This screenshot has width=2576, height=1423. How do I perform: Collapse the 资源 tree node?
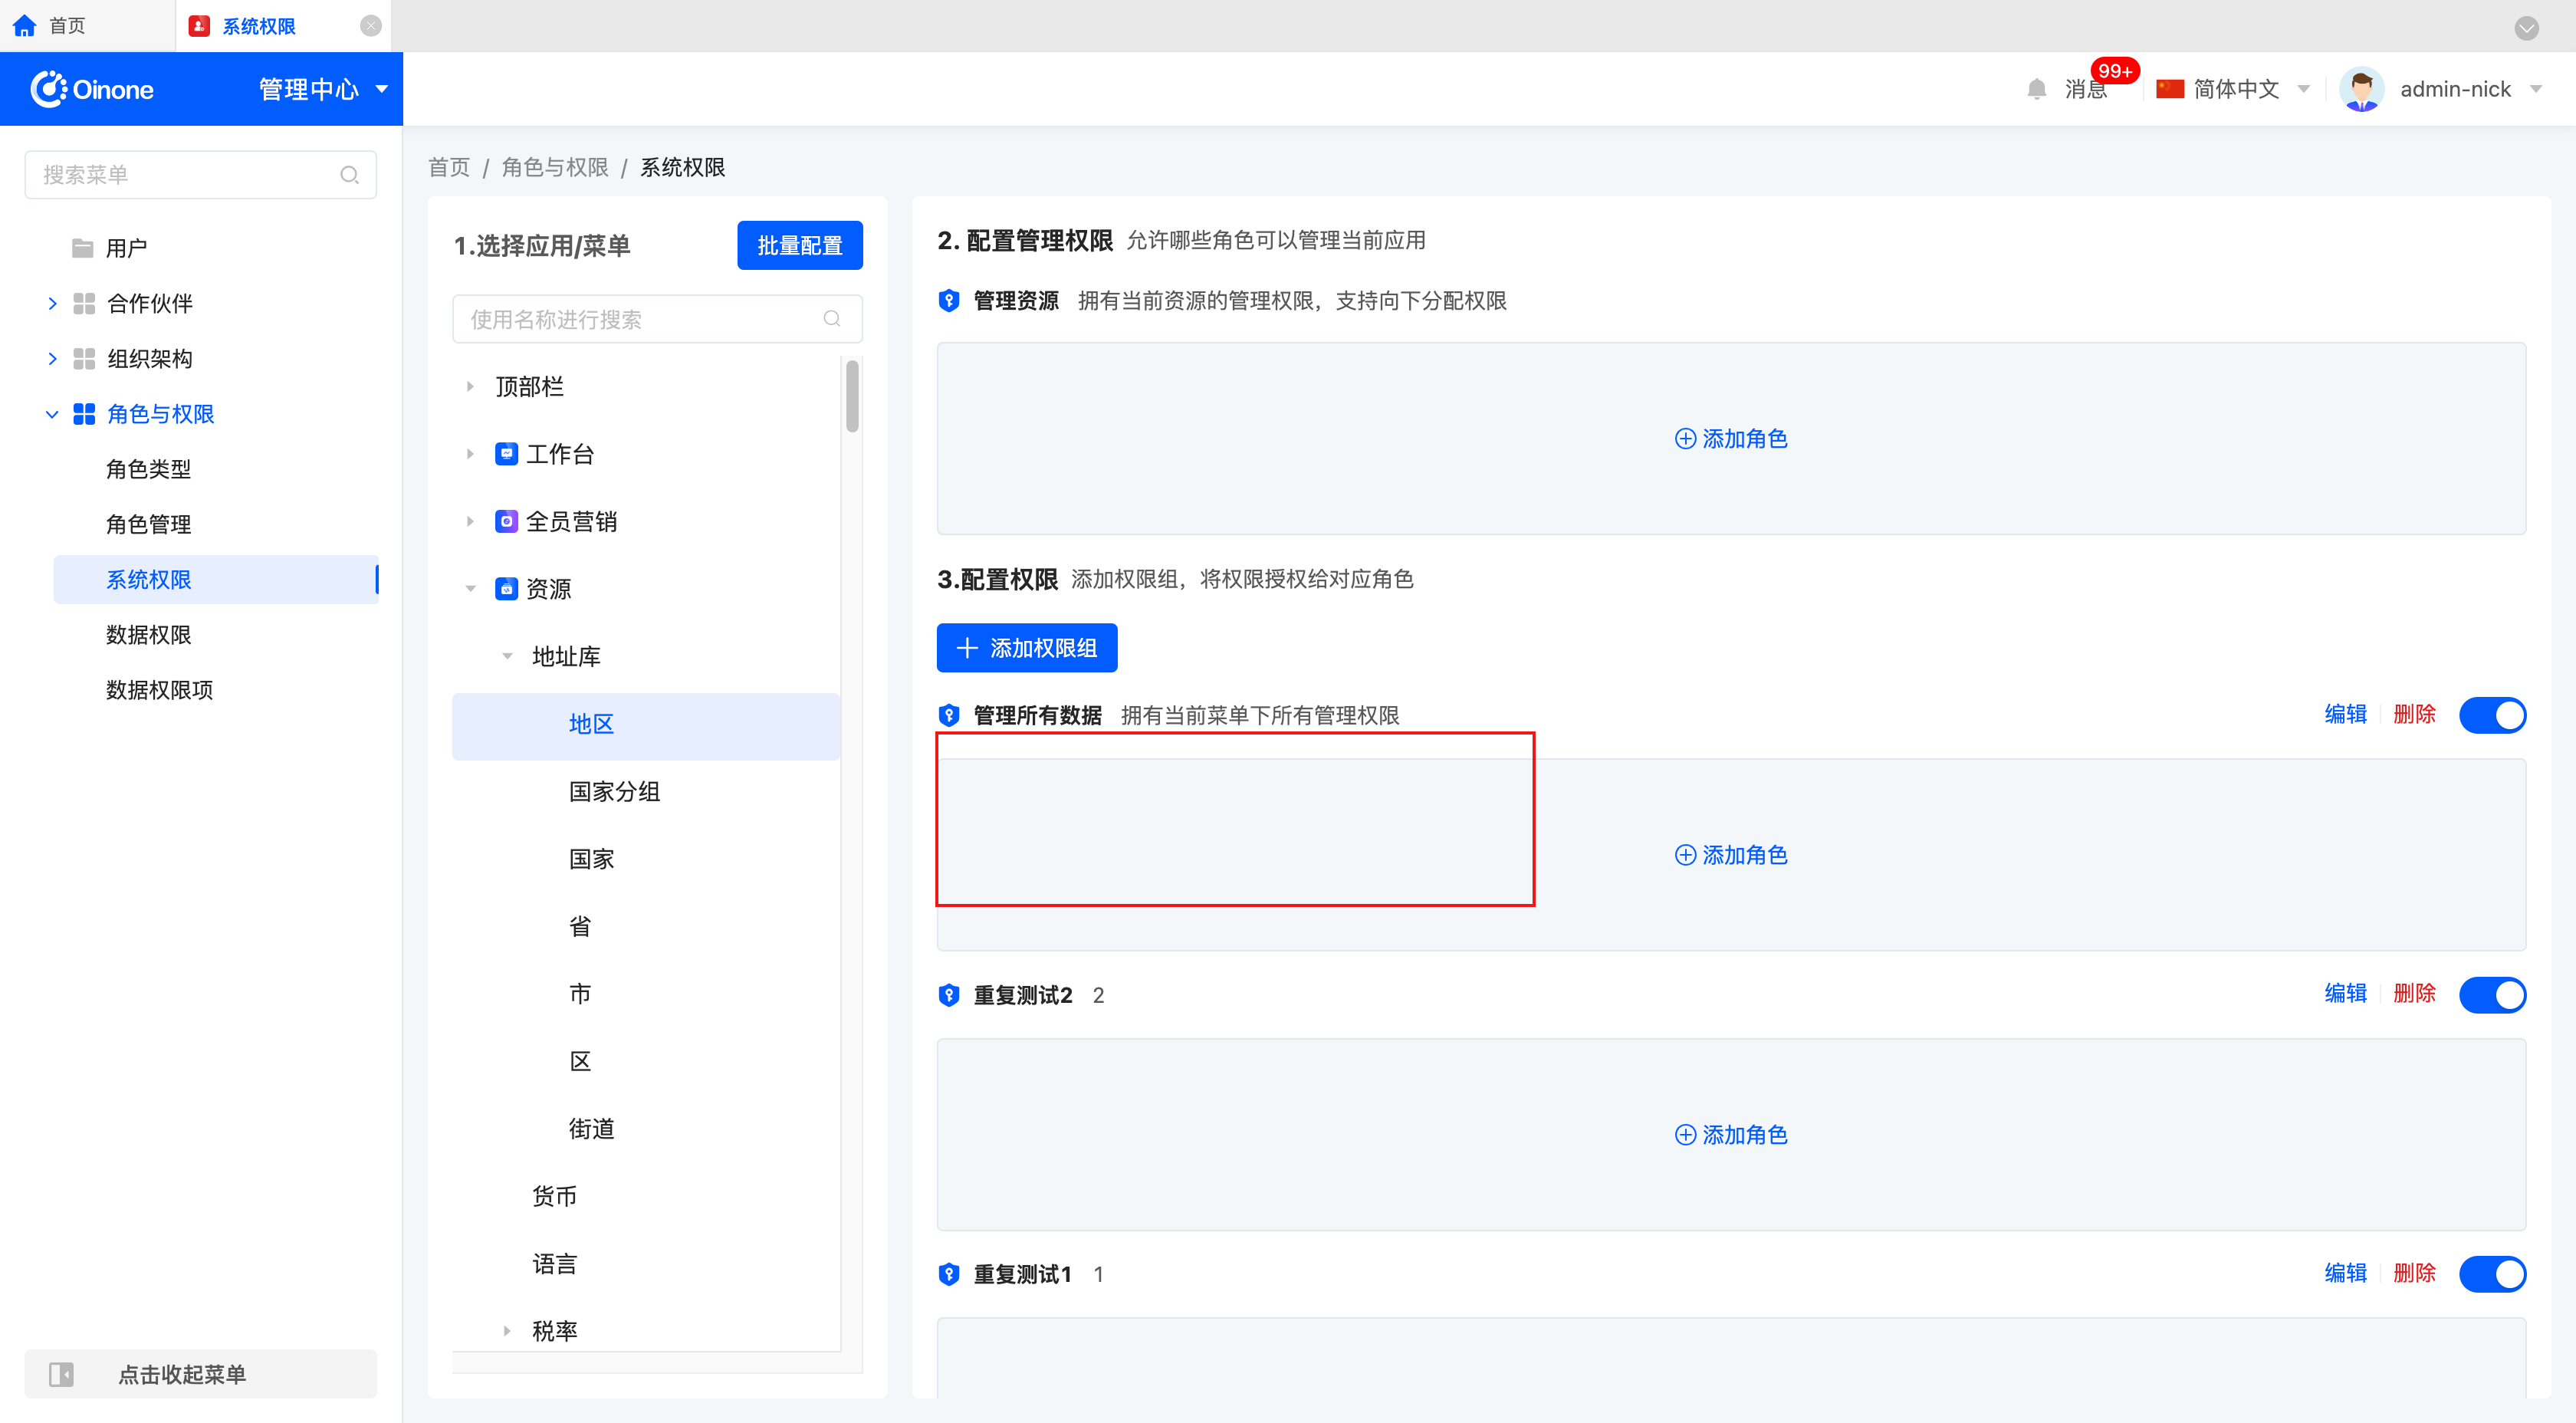pyautogui.click(x=470, y=589)
